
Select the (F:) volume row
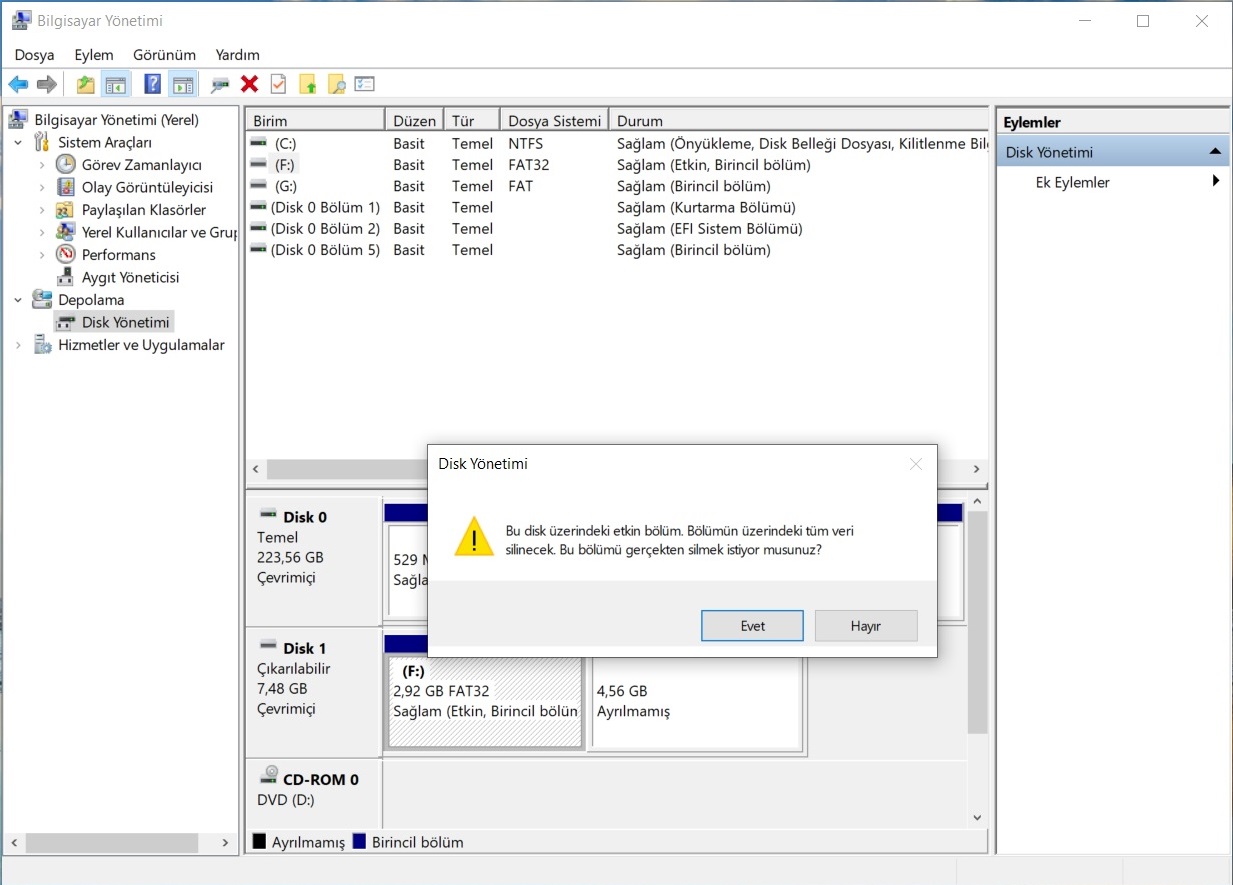click(618, 165)
